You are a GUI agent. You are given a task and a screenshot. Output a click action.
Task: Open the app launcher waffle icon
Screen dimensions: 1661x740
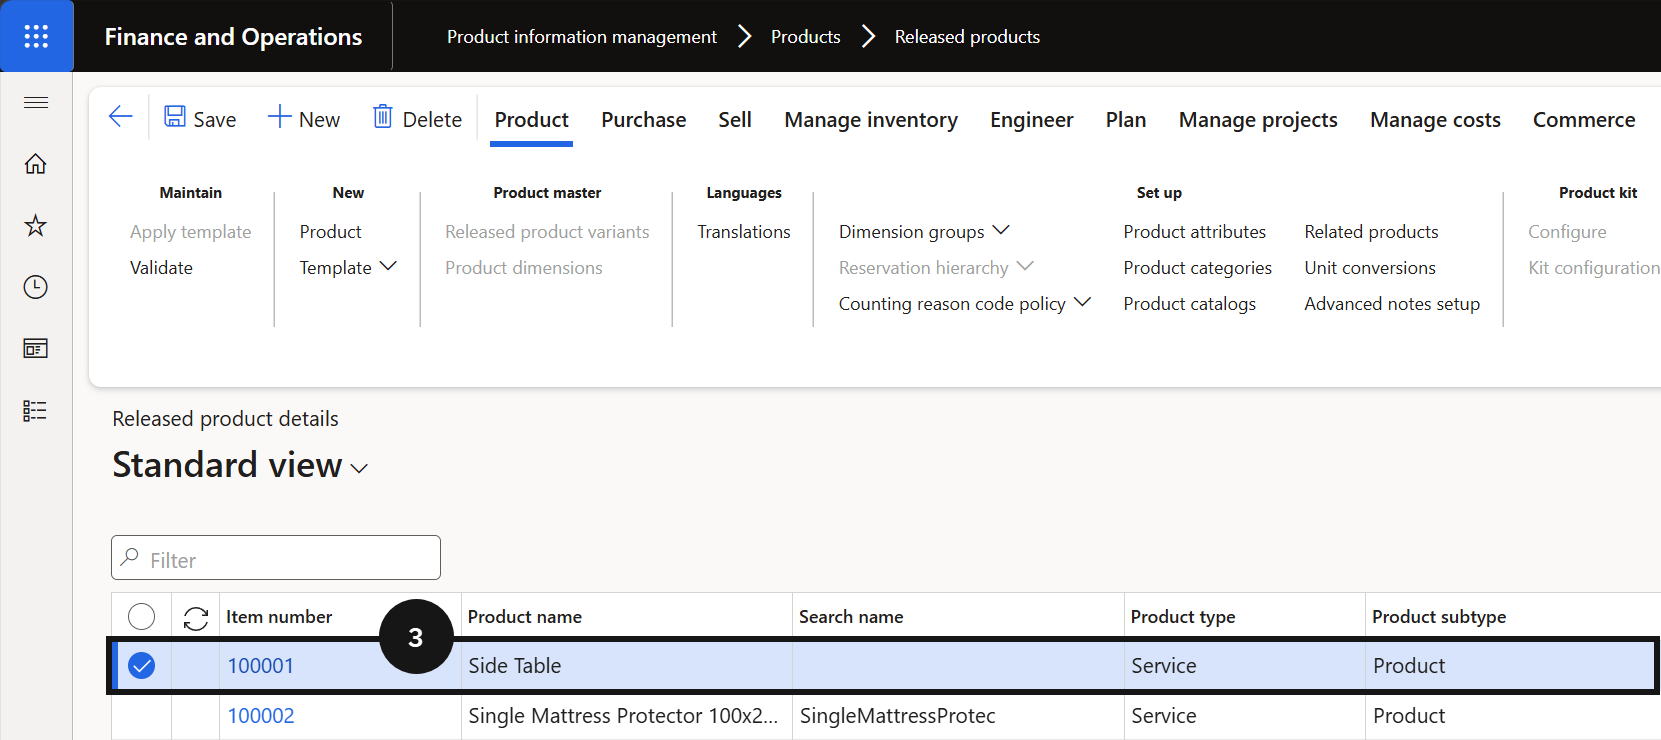36,37
